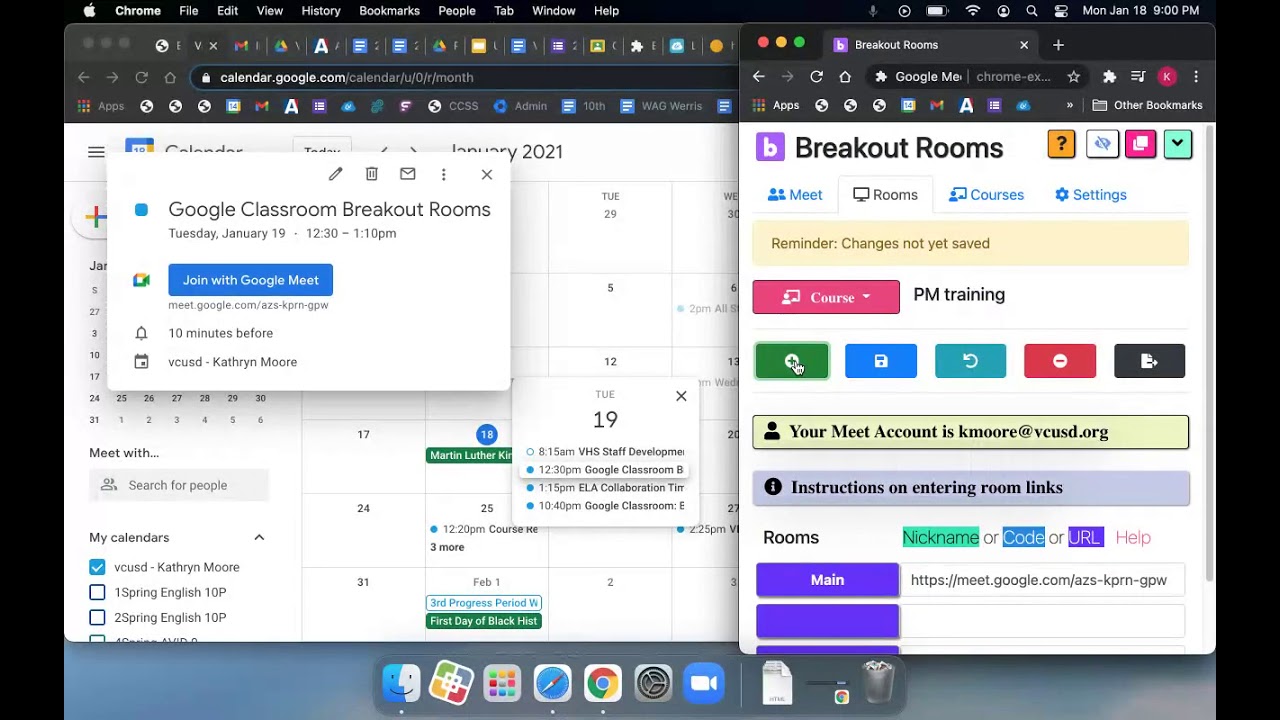This screenshot has height=720, width=1280.
Task: Open the WAG Werris bookmark
Action: [x=661, y=106]
